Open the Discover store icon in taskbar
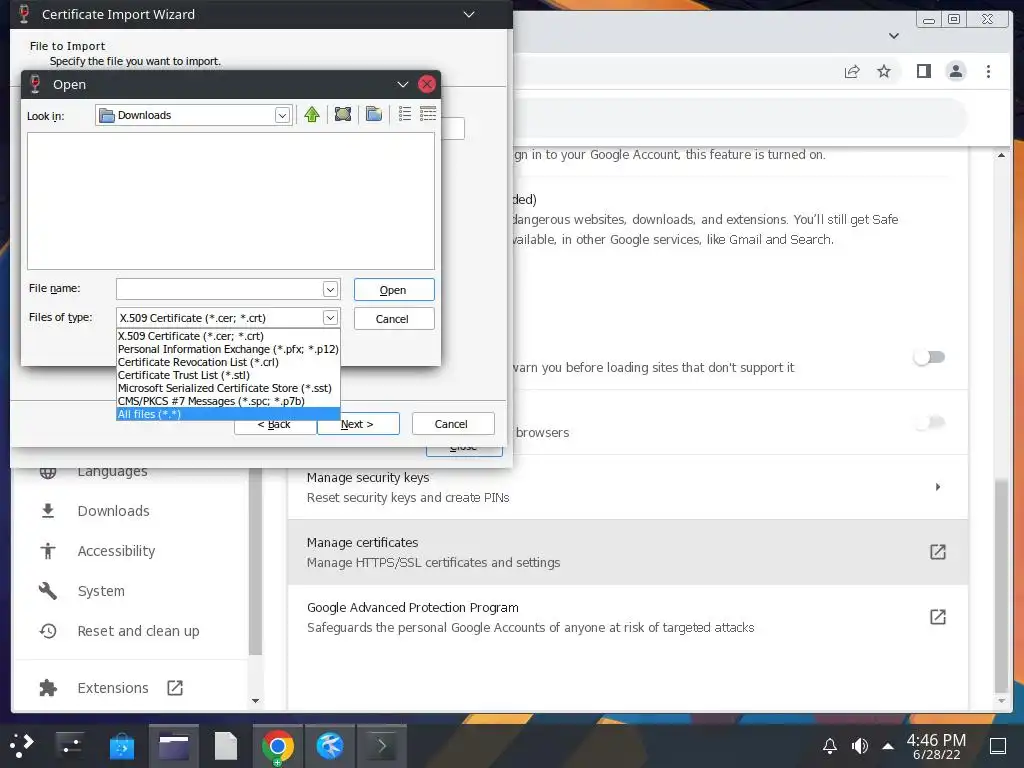The image size is (1024, 768). [121, 746]
